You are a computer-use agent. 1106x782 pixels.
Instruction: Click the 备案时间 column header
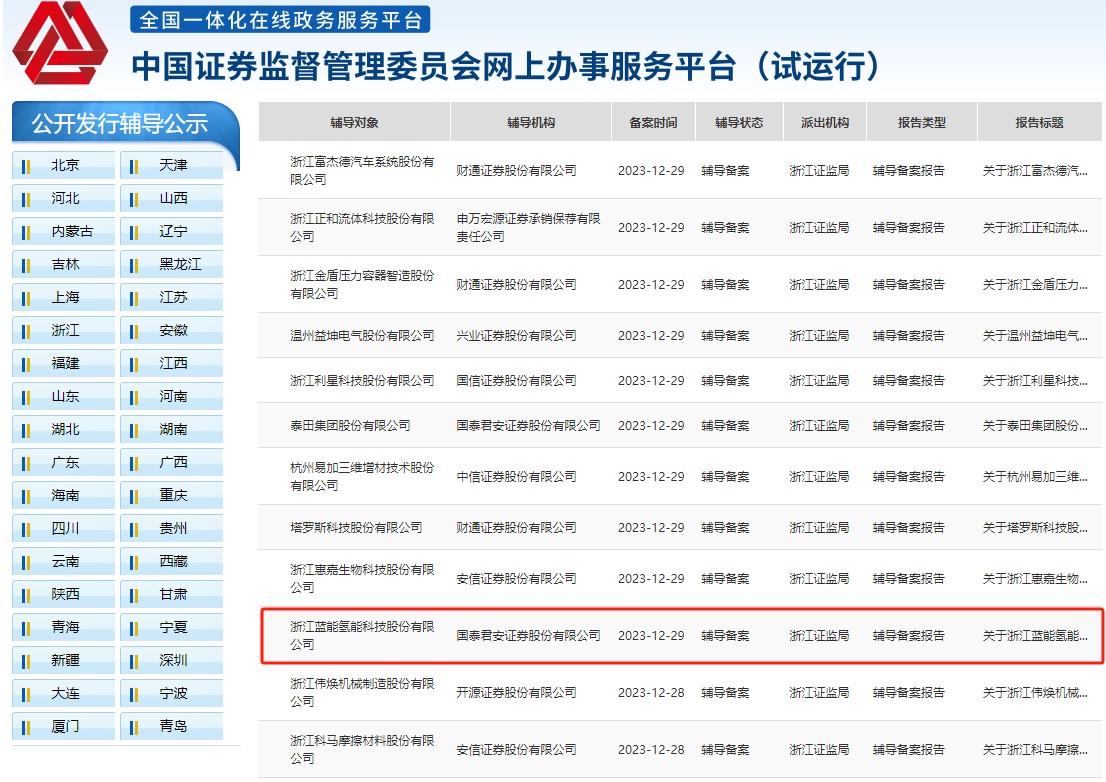[653, 122]
